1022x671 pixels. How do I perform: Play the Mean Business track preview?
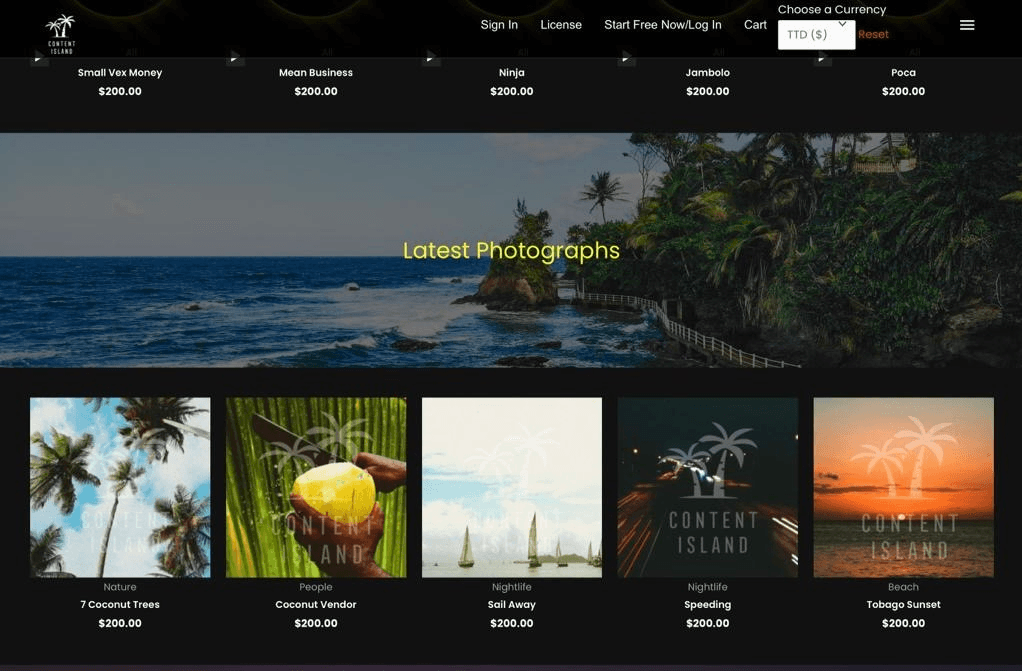tap(235, 58)
